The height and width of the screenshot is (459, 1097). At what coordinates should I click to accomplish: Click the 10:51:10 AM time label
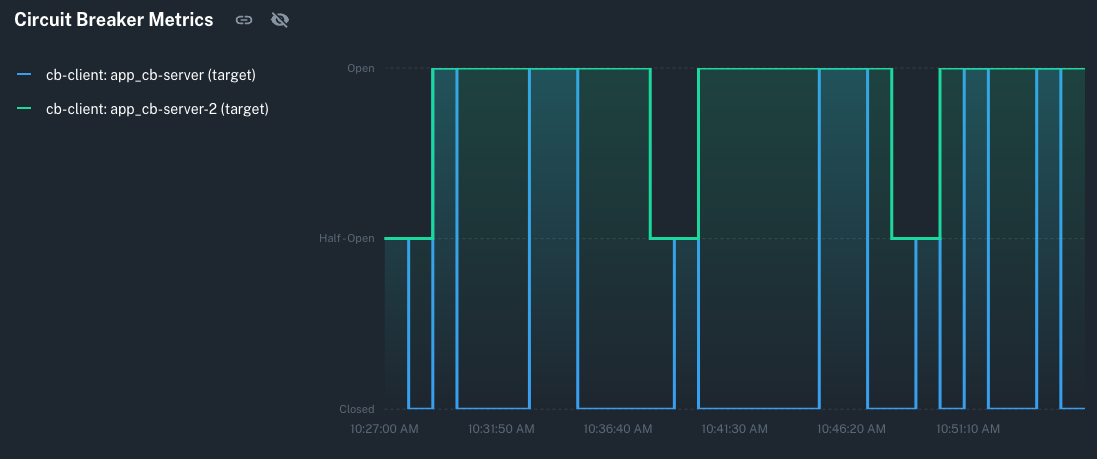[967, 429]
